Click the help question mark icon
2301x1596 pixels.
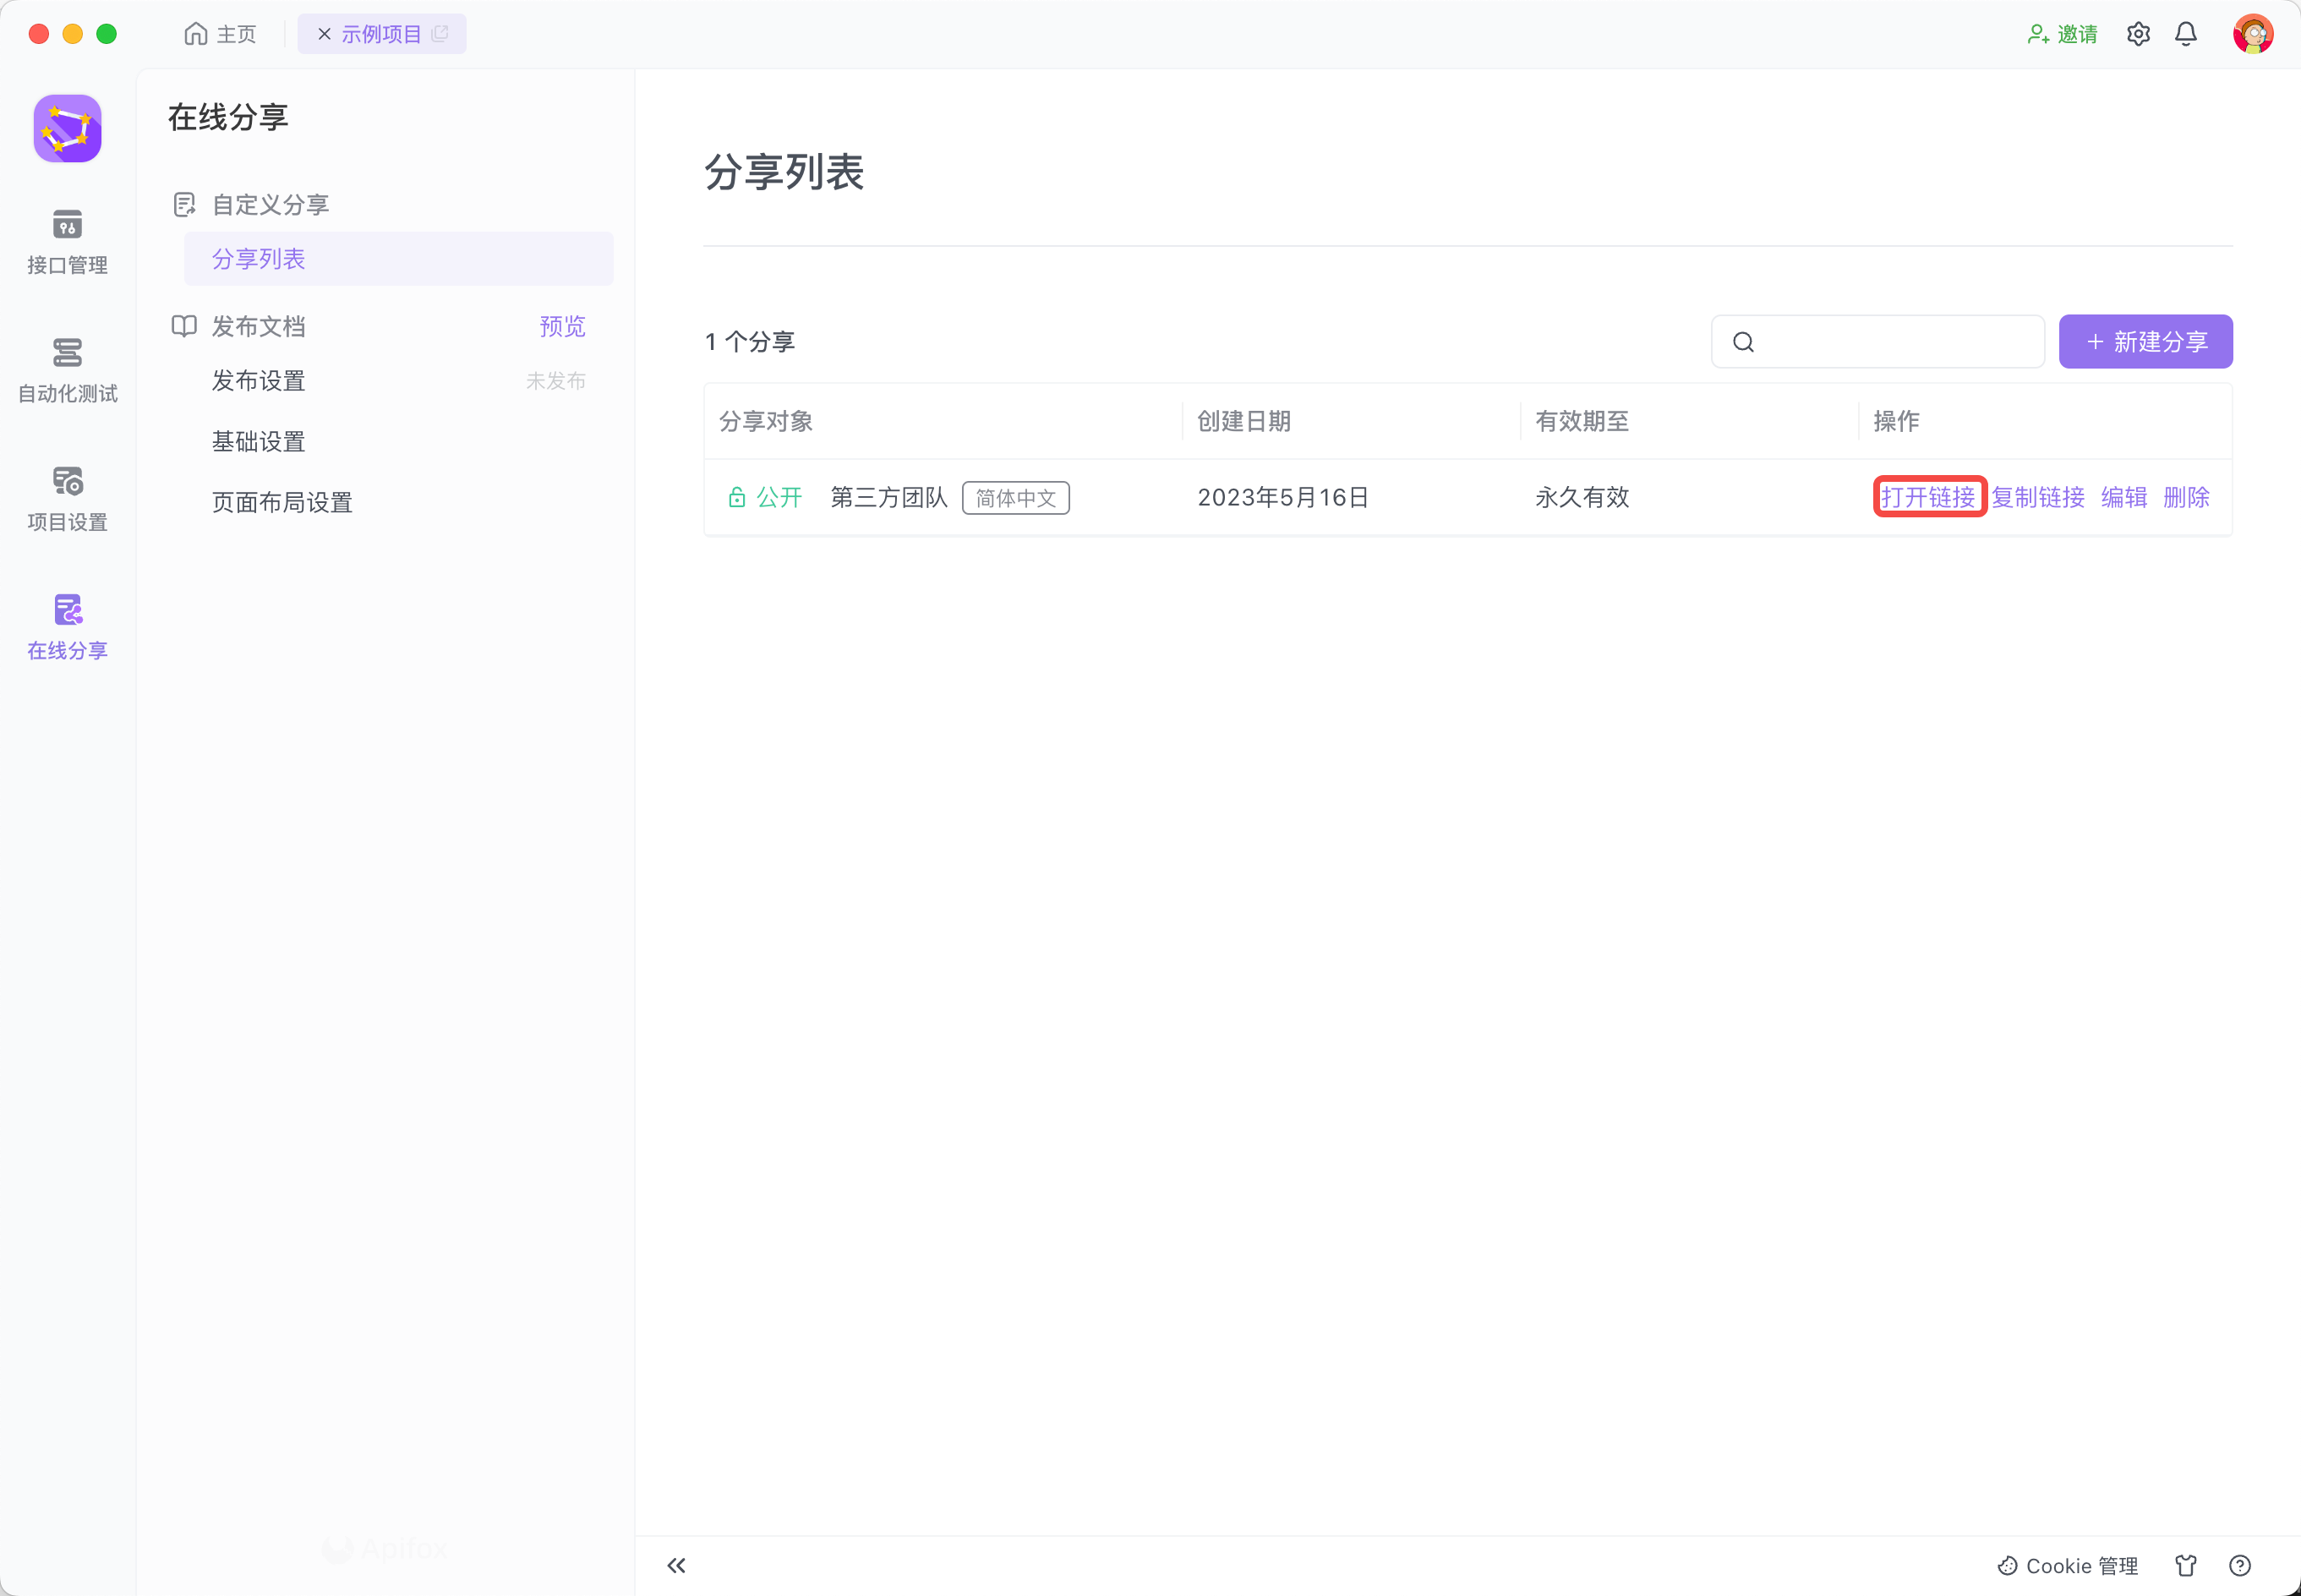tap(2240, 1565)
